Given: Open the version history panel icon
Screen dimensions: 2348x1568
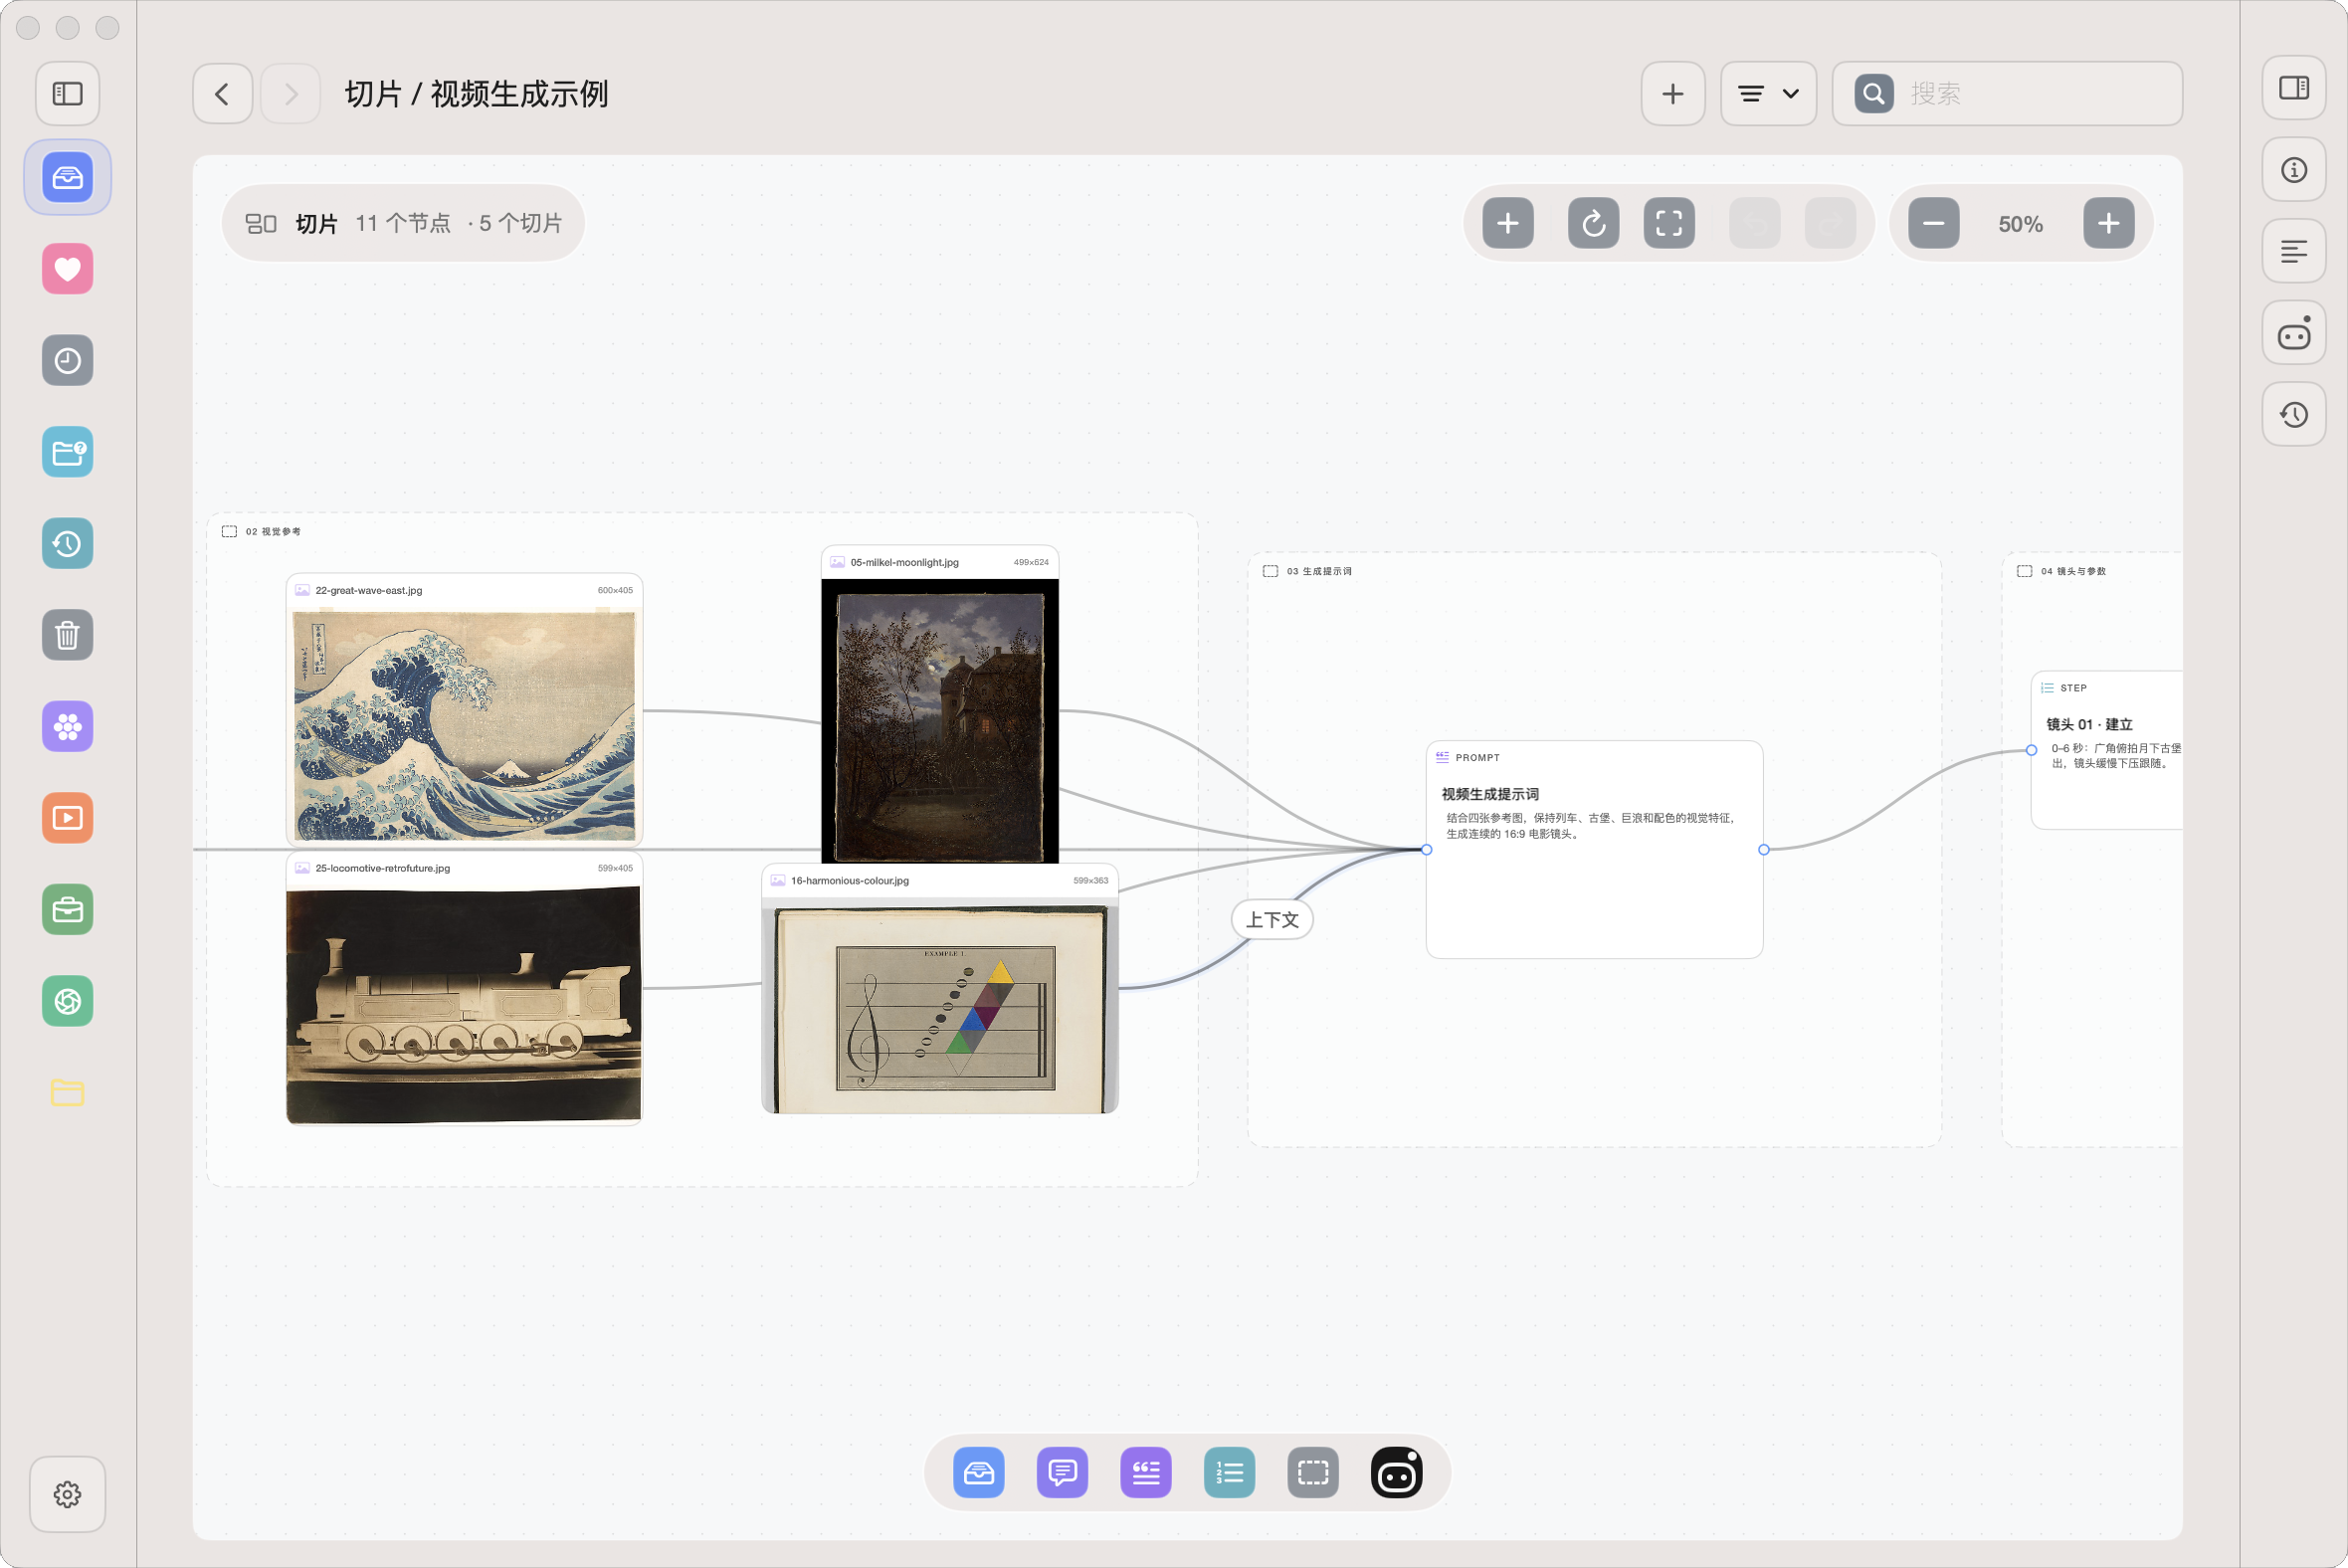Looking at the screenshot, I should (x=2294, y=414).
